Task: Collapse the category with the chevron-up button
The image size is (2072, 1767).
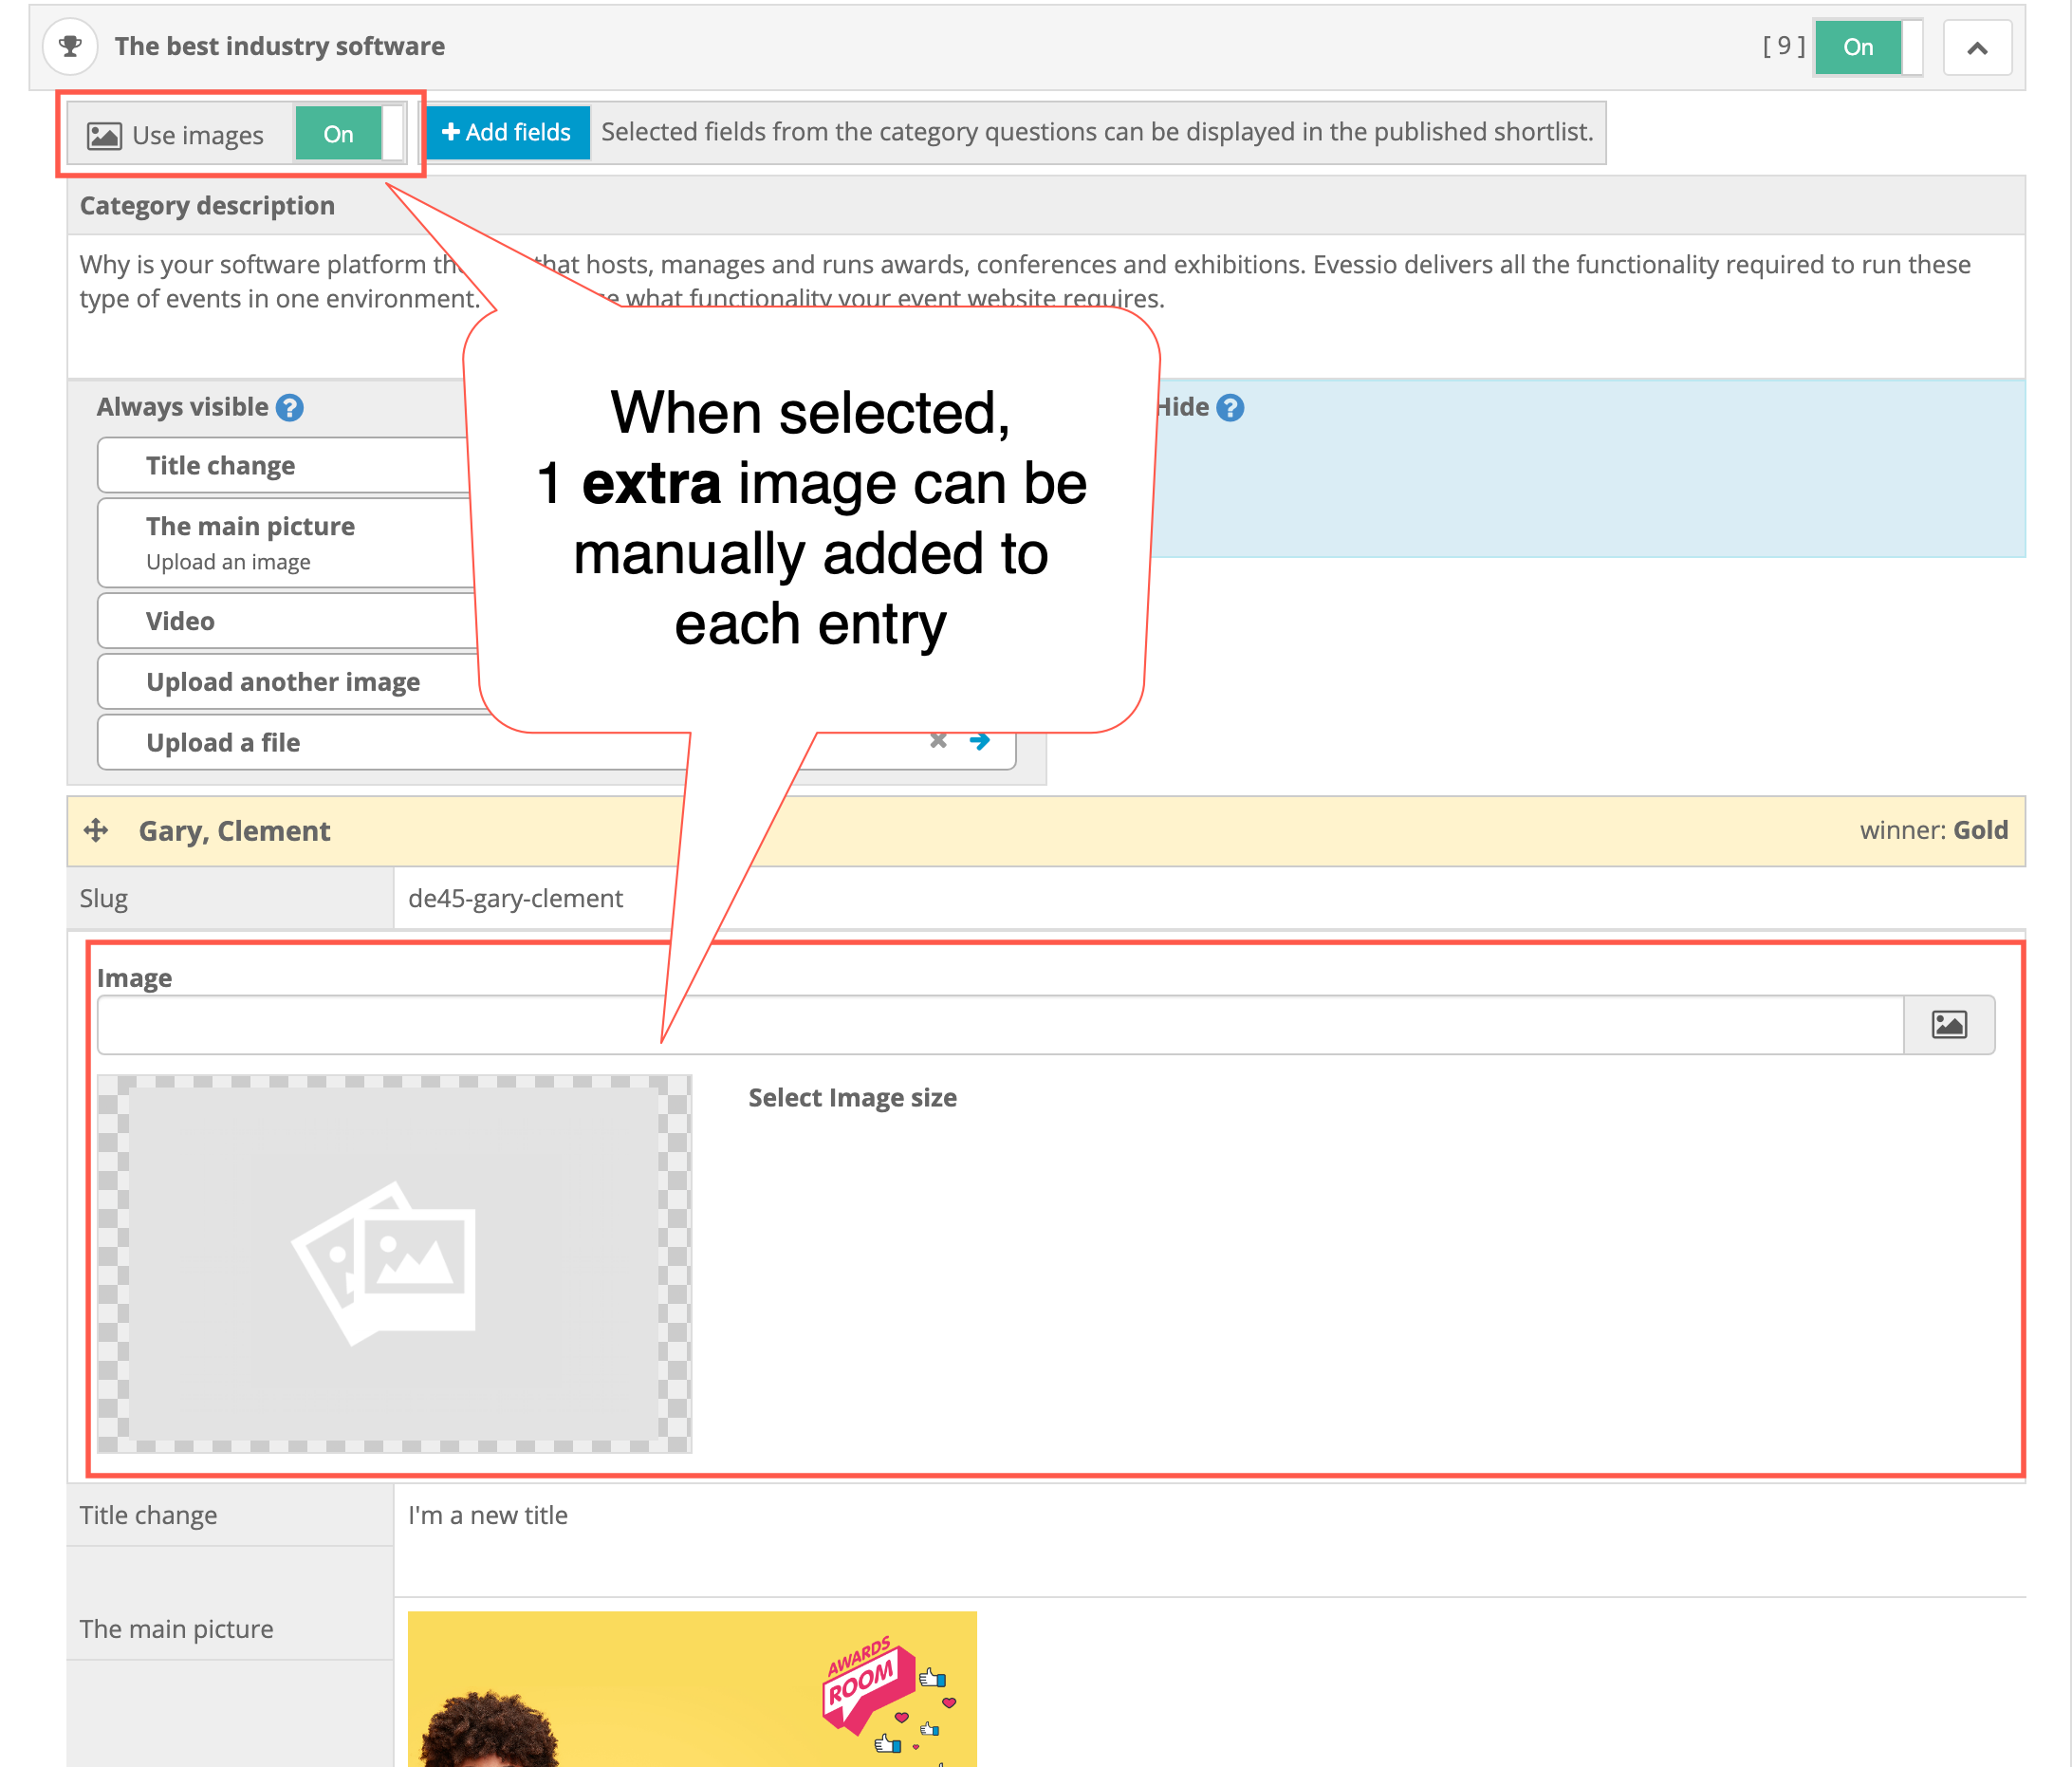Action: click(1976, 47)
